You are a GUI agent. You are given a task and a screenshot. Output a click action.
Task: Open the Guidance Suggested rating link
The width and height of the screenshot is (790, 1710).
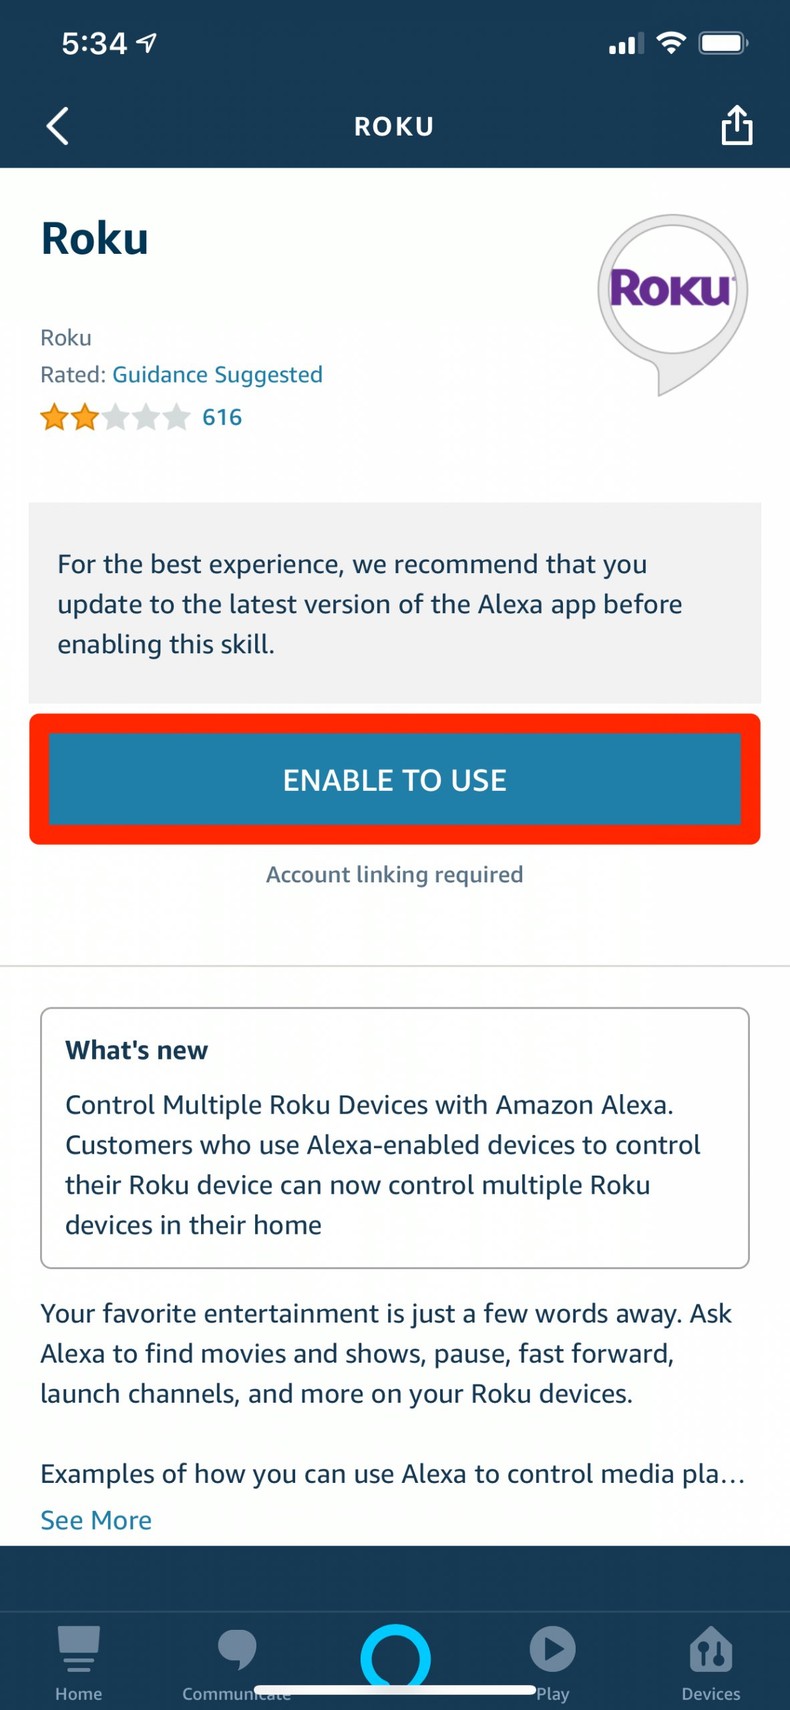point(217,374)
